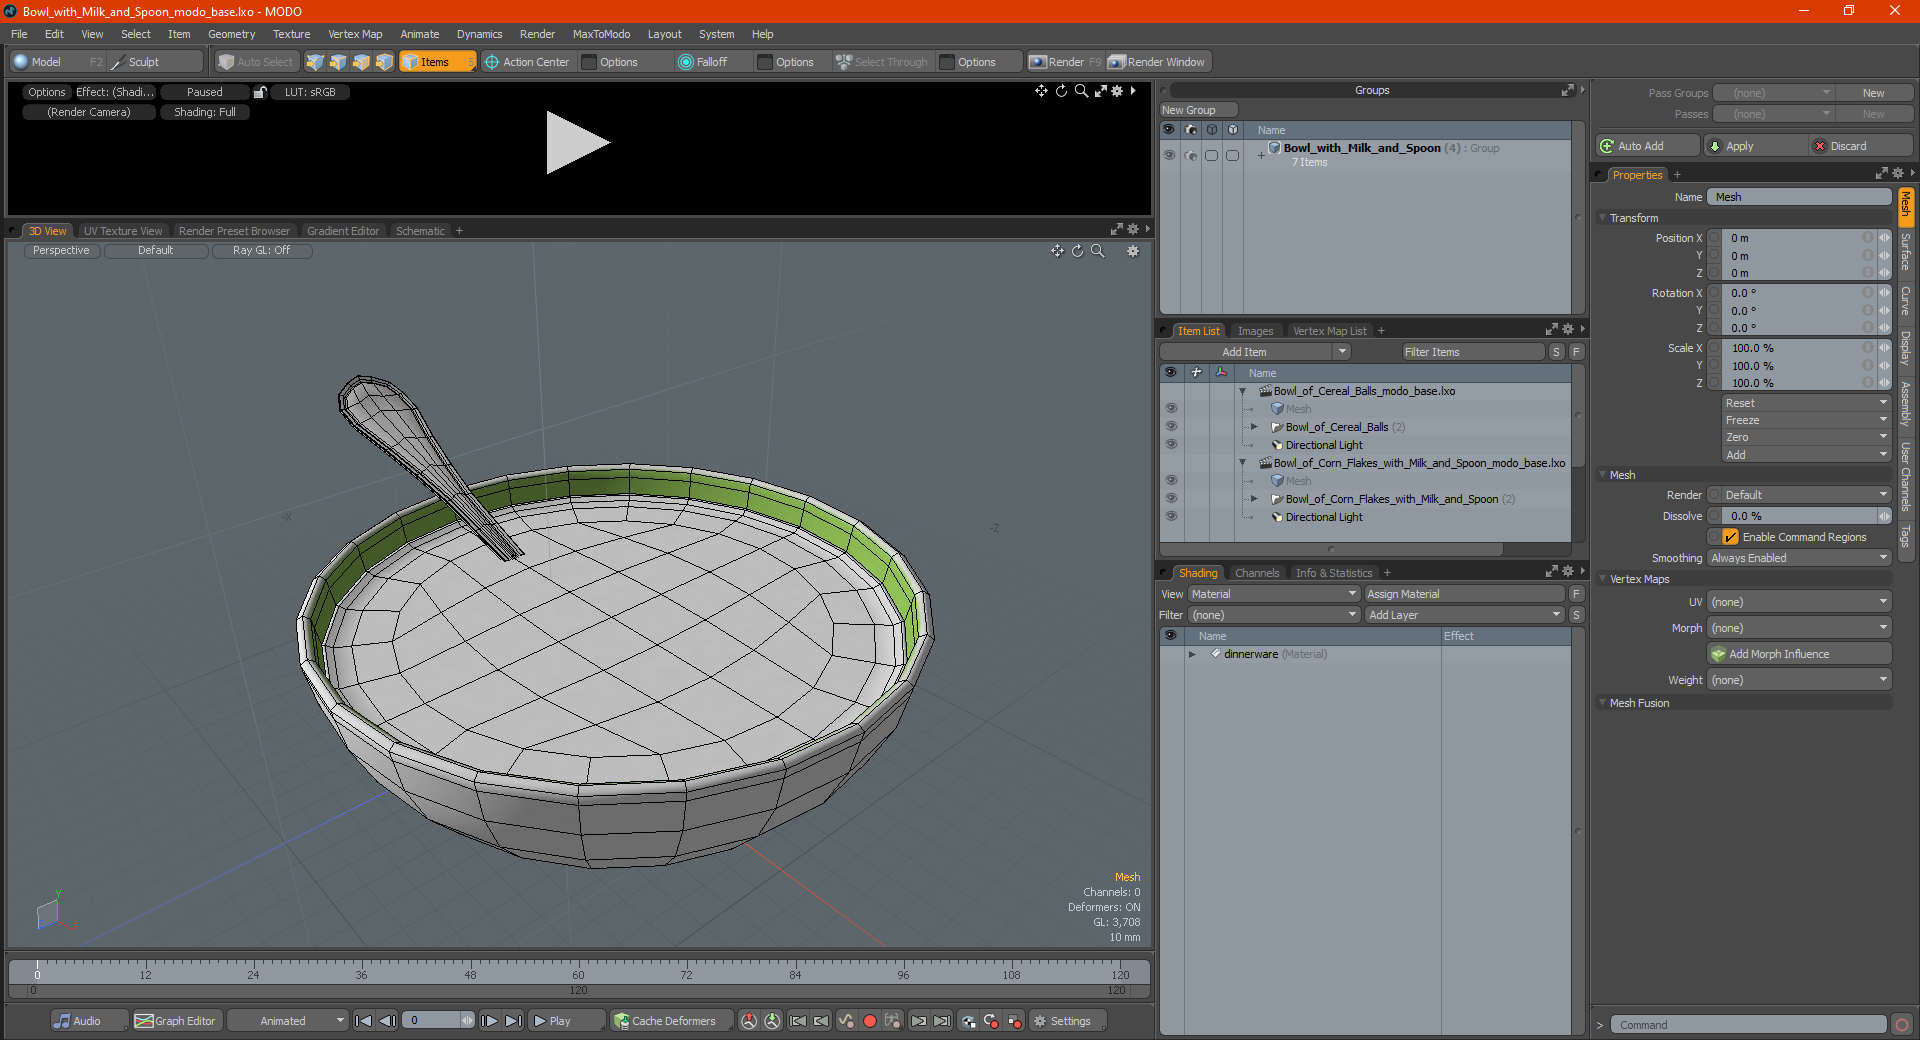
Task: Select the Vertices selection mode cube icon
Action: (x=315, y=62)
